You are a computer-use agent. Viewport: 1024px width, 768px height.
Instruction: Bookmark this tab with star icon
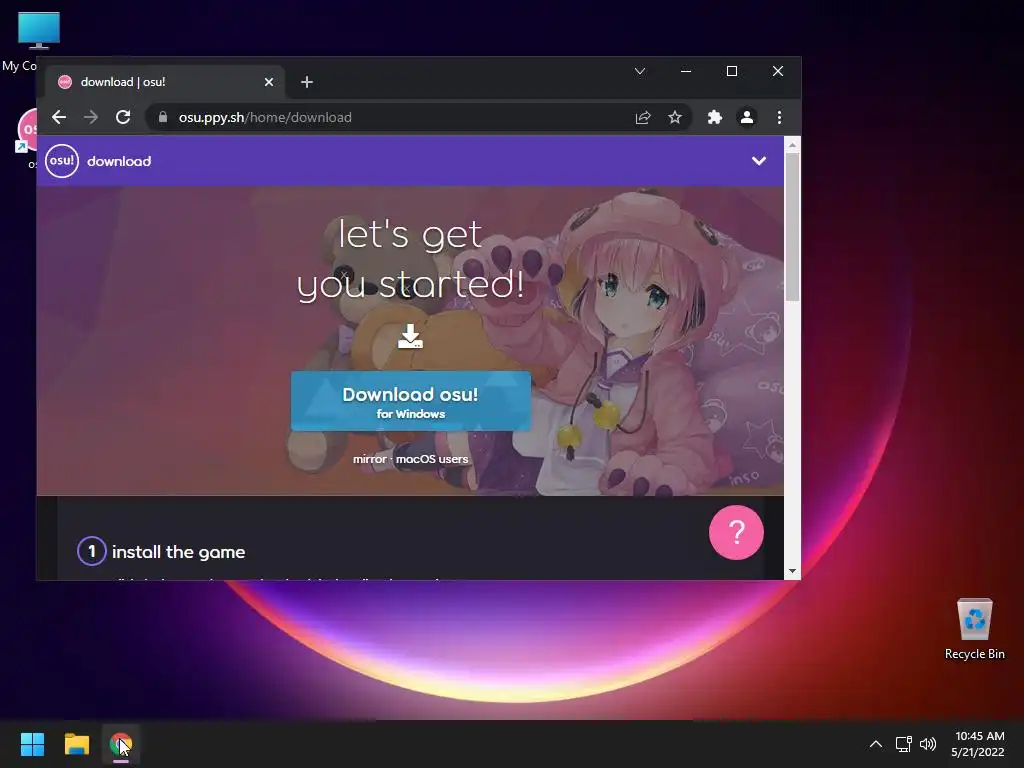click(675, 118)
